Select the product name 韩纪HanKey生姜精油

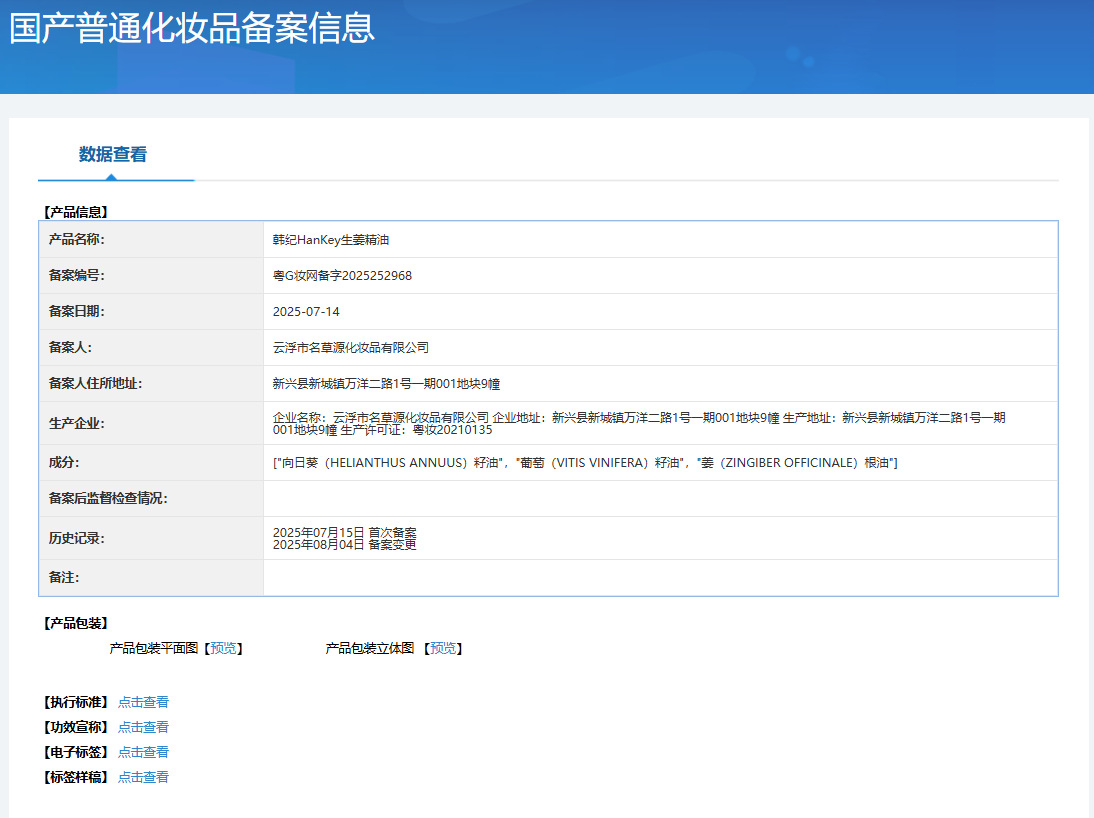[x=331, y=240]
